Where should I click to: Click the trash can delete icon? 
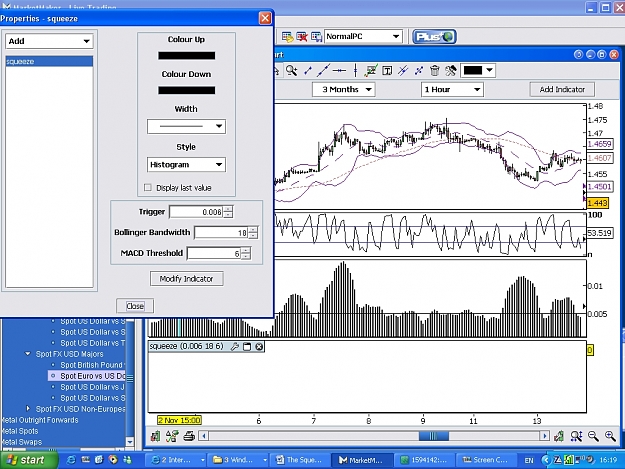click(434, 71)
